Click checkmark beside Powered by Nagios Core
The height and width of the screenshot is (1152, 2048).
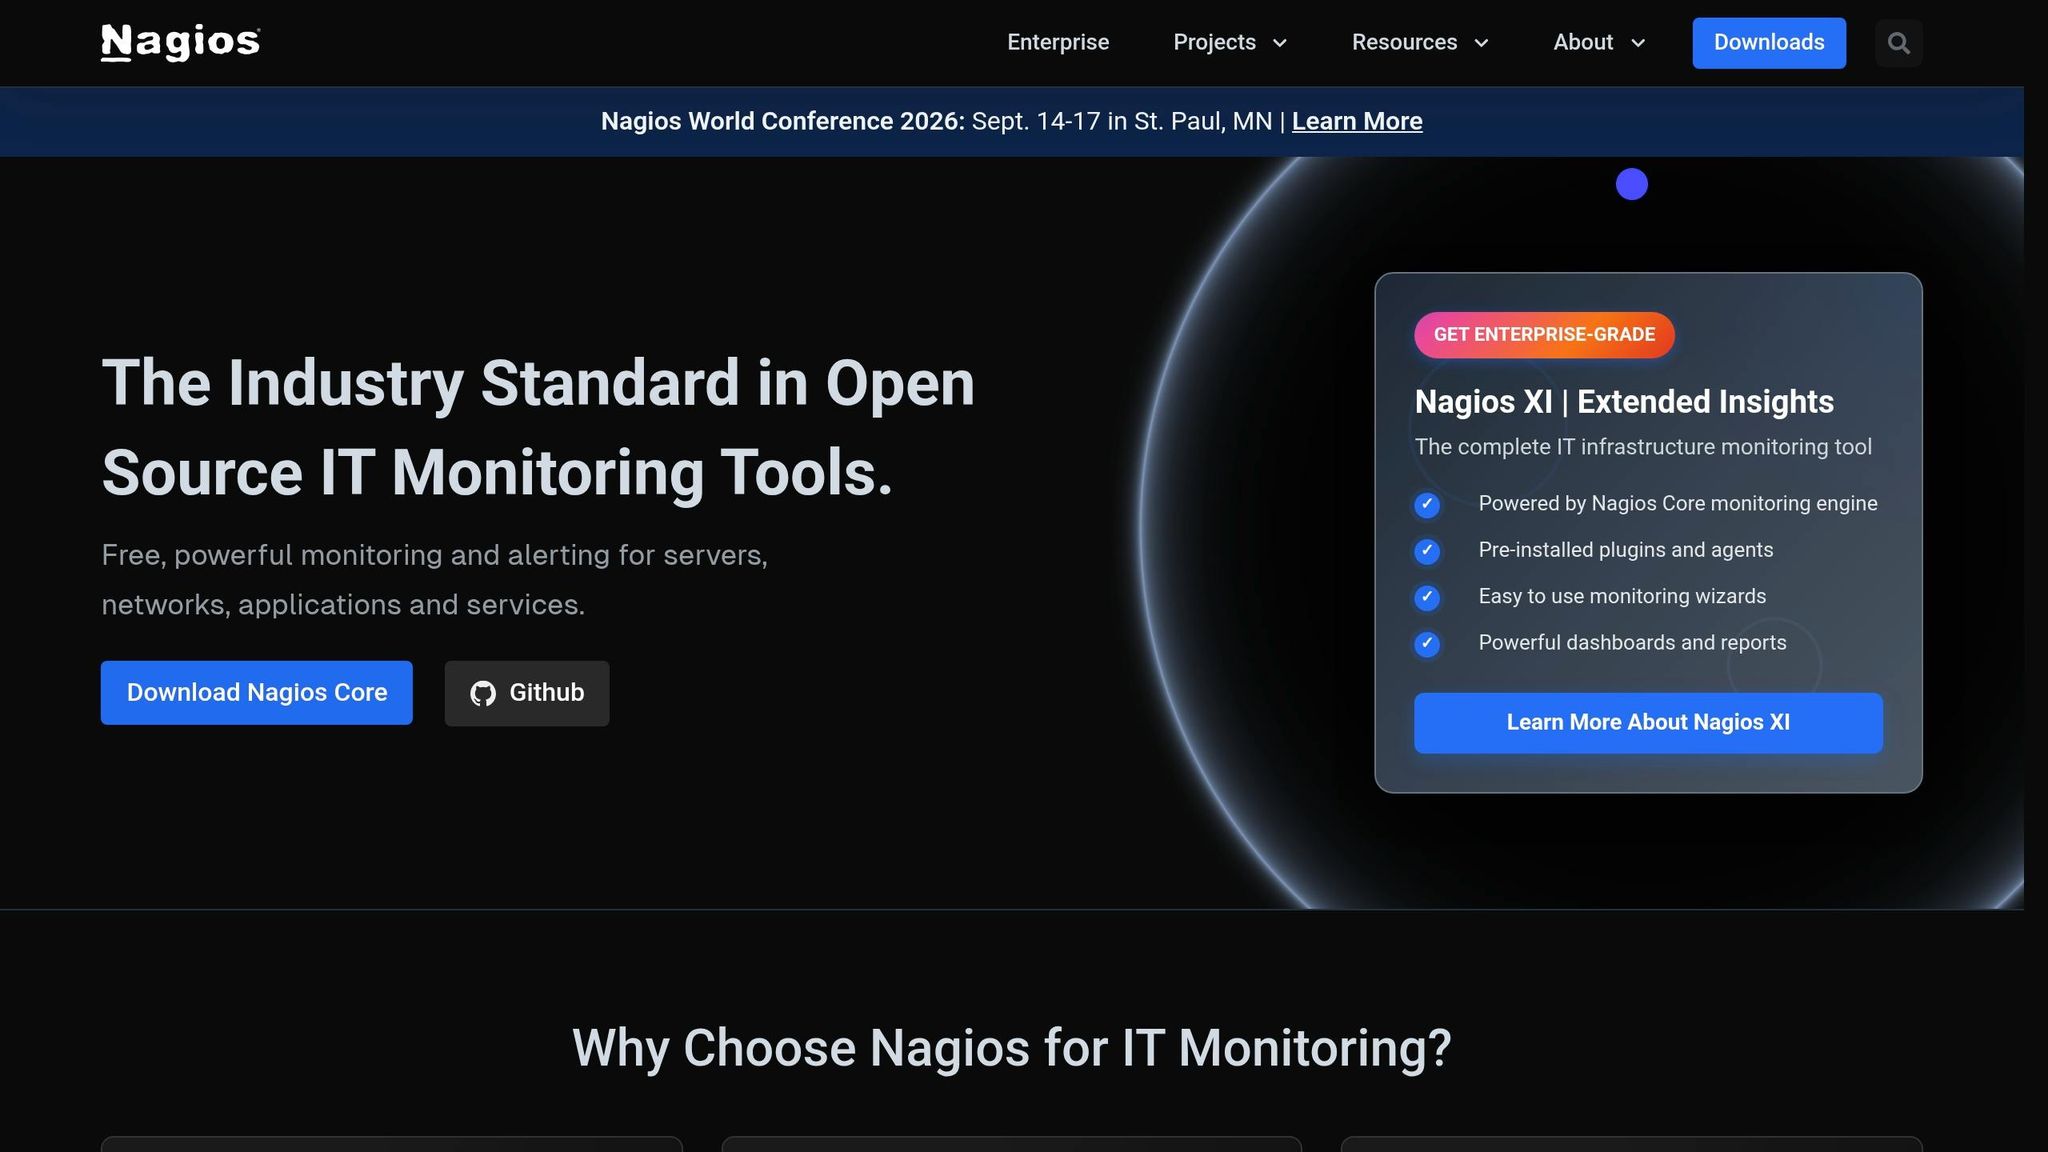1427,505
